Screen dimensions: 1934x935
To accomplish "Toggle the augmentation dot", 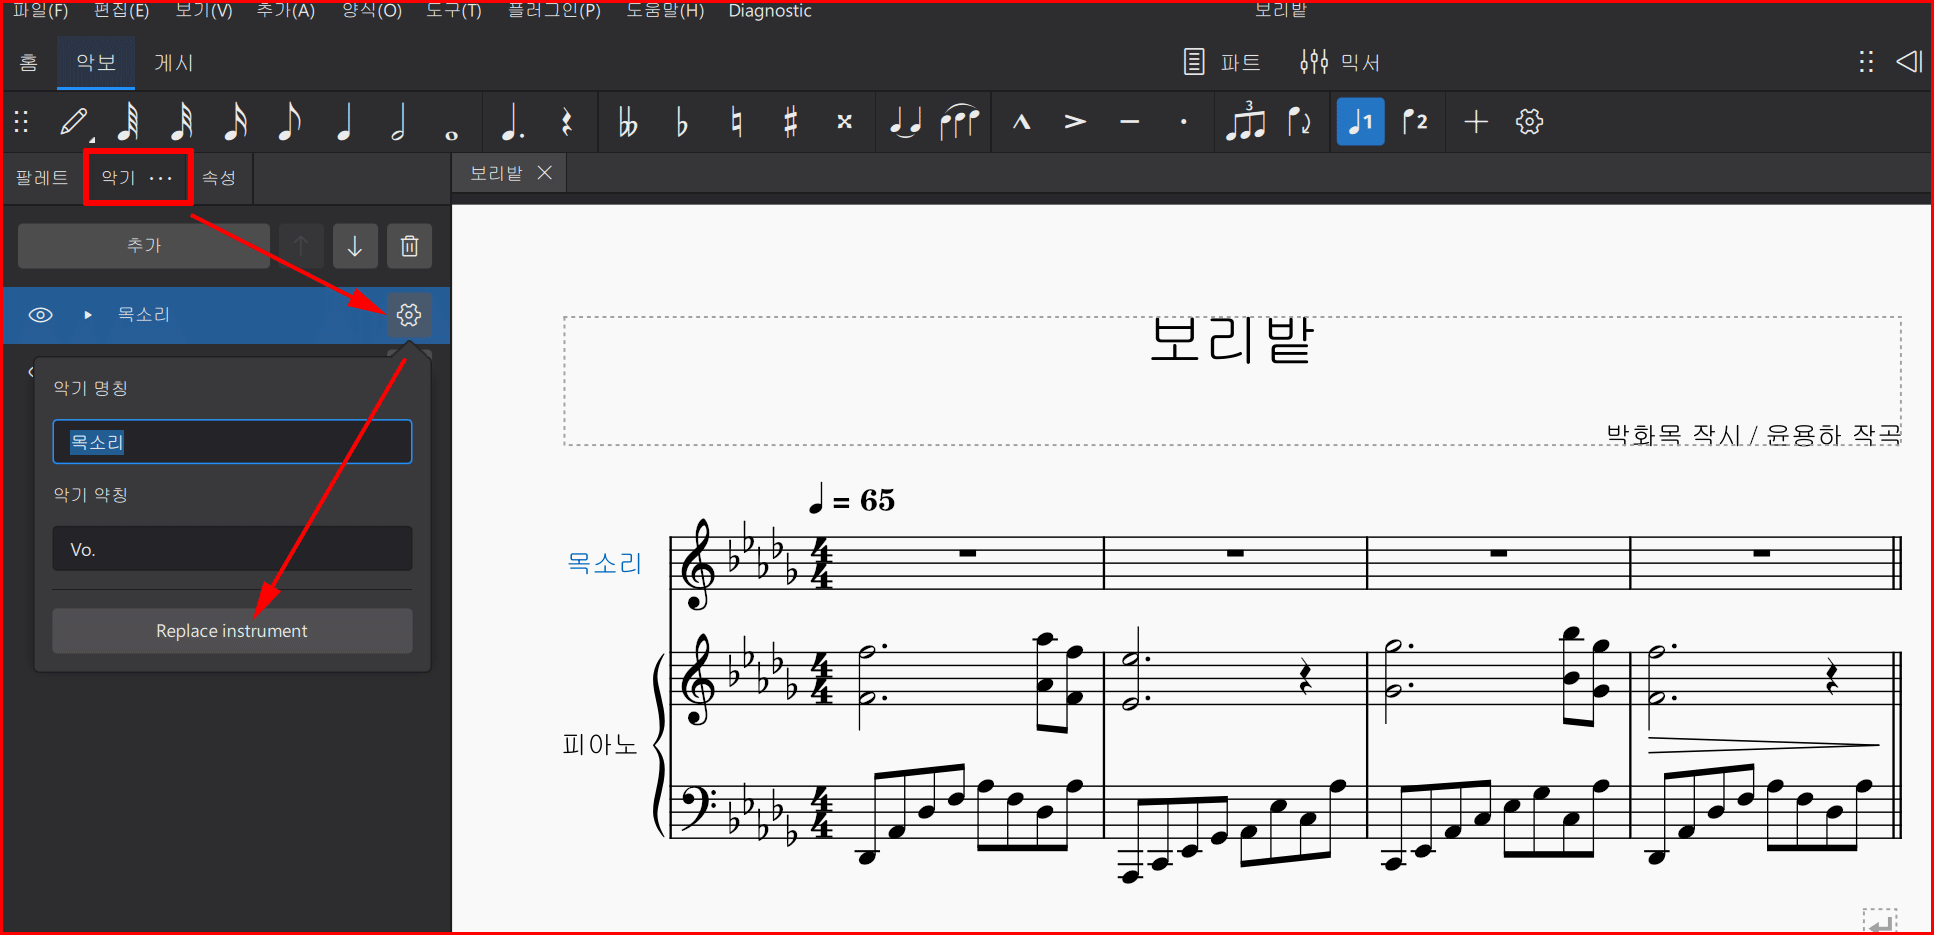I will [512, 122].
